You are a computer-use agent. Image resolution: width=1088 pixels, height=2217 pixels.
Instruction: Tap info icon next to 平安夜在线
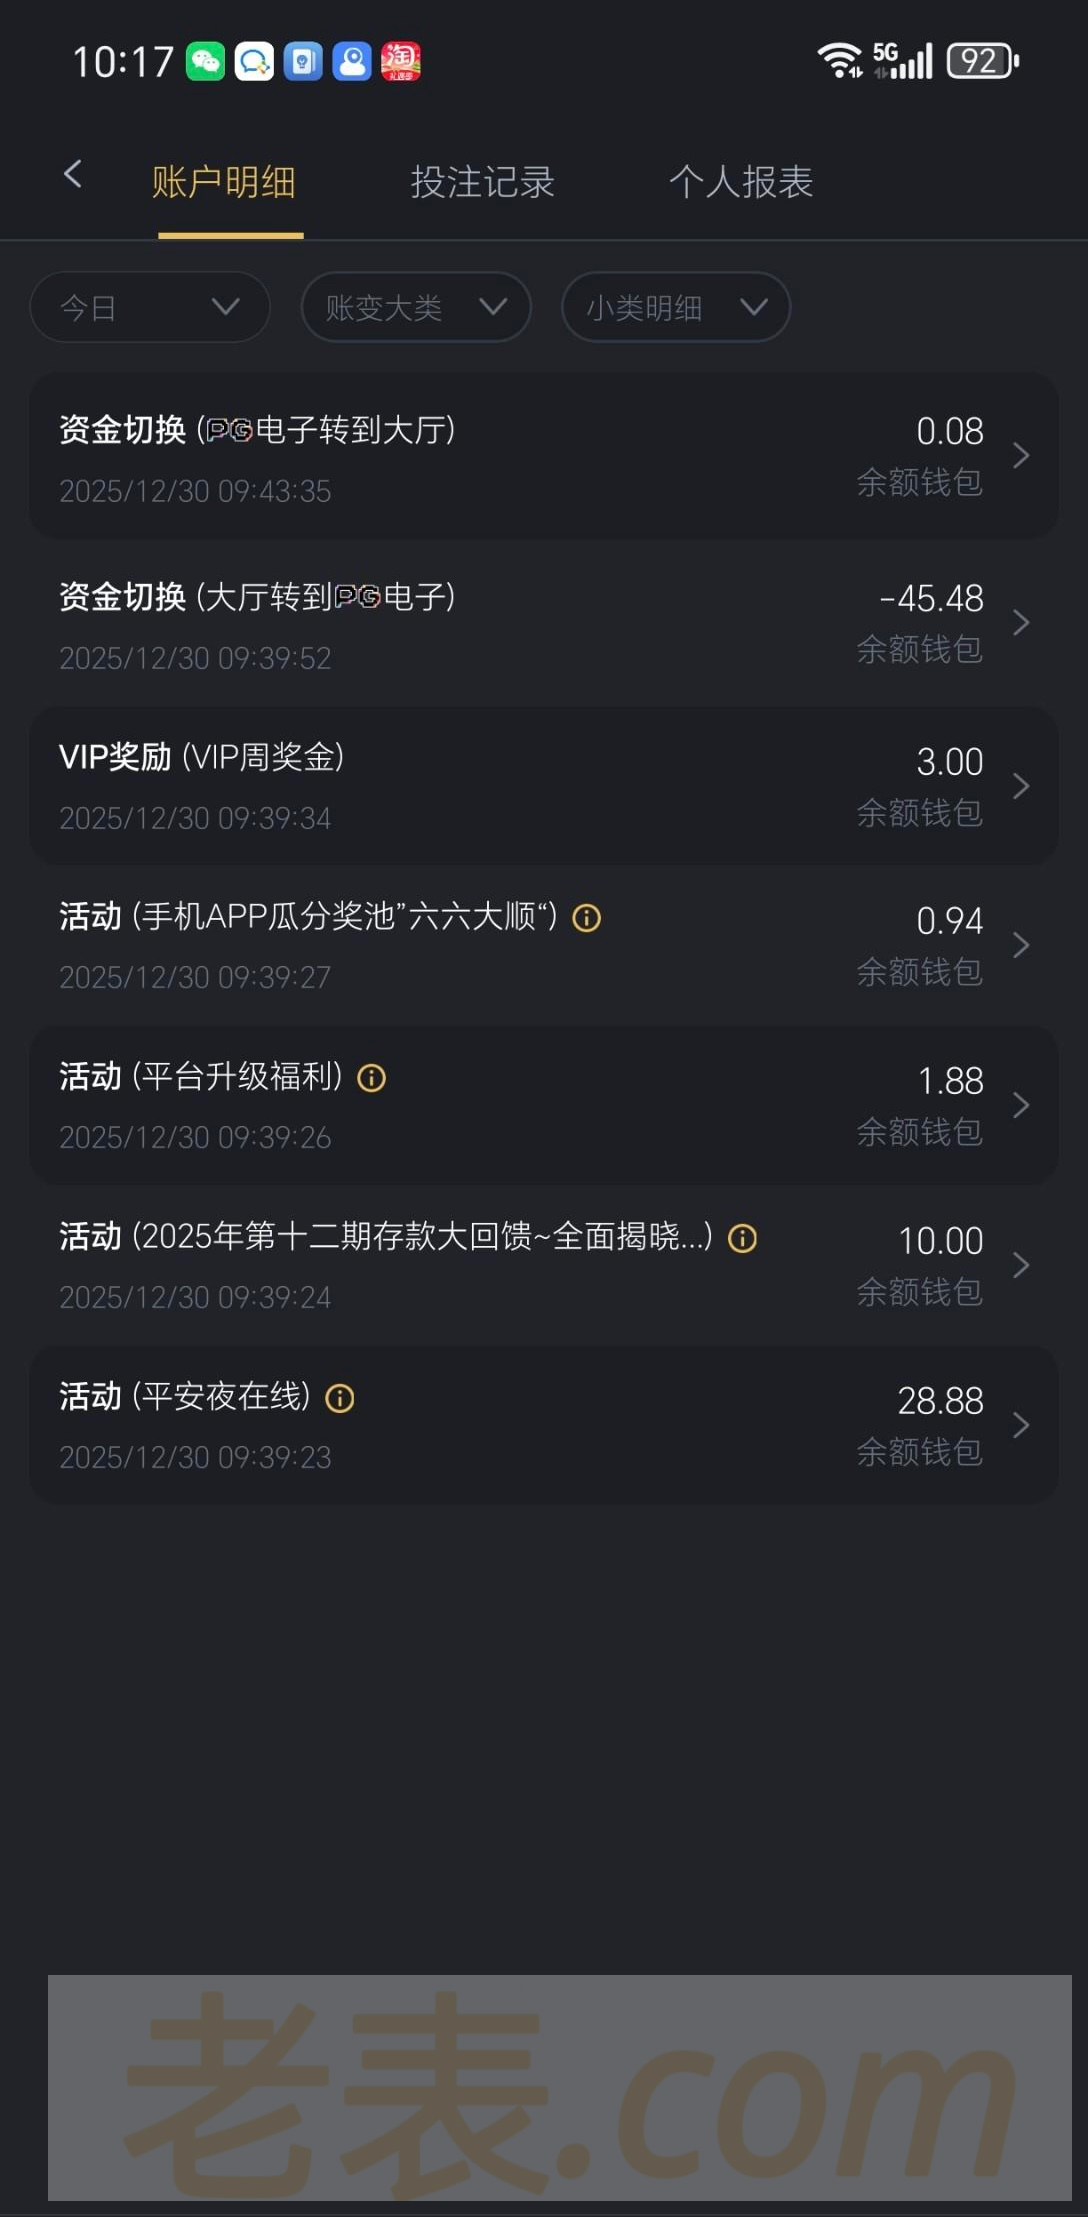pyautogui.click(x=340, y=1398)
